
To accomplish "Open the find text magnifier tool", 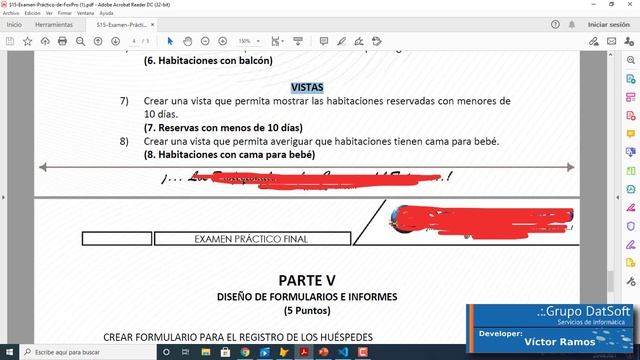I will point(80,41).
